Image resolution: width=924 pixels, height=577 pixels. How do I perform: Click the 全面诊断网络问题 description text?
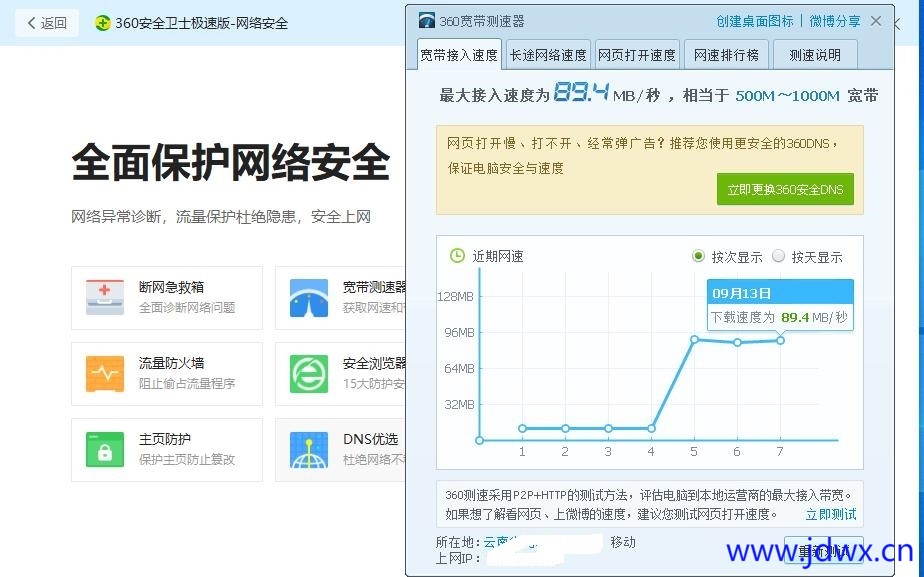[x=187, y=308]
